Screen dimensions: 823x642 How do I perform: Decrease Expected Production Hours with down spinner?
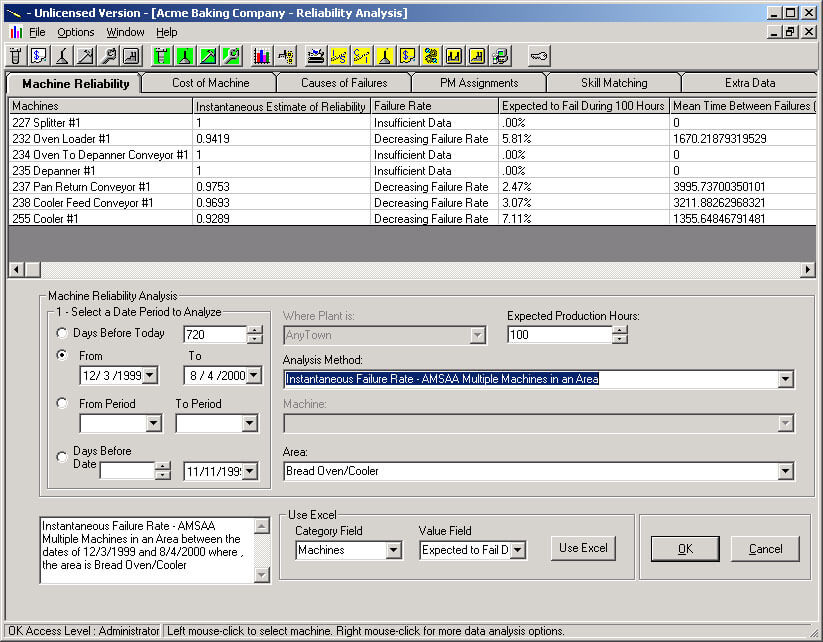[x=620, y=339]
